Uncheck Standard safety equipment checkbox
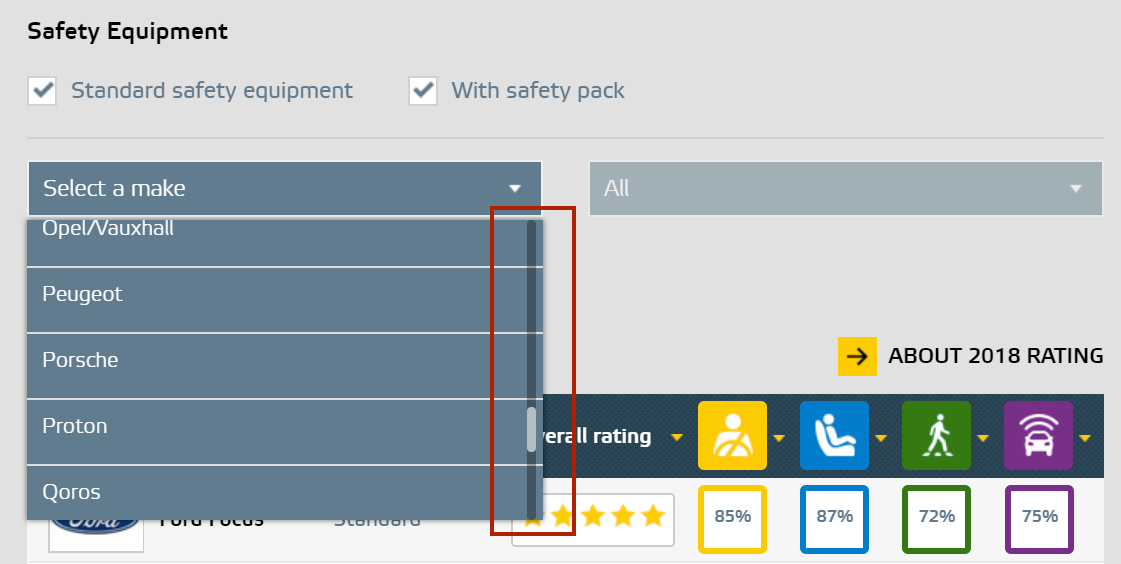The height and width of the screenshot is (564, 1121). [42, 91]
